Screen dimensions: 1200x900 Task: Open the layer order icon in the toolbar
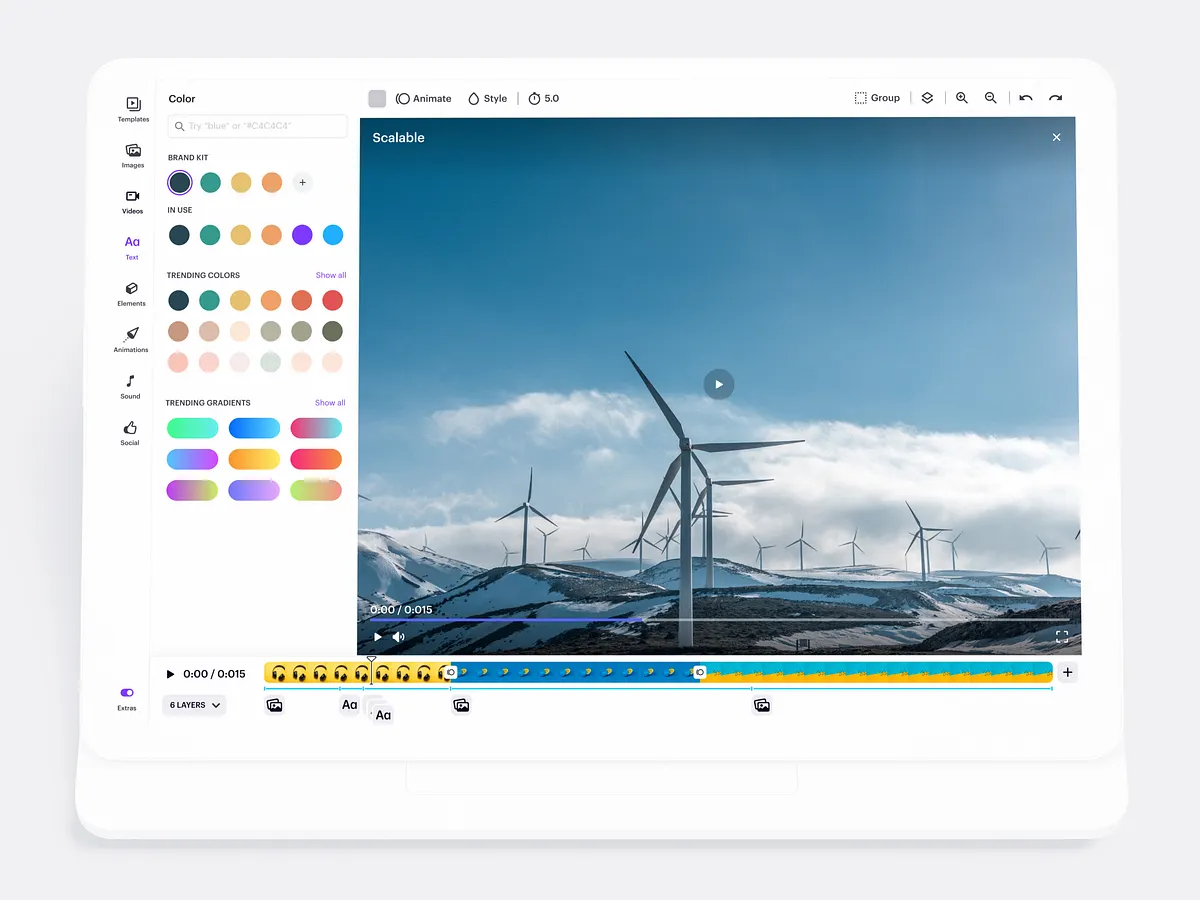(927, 97)
